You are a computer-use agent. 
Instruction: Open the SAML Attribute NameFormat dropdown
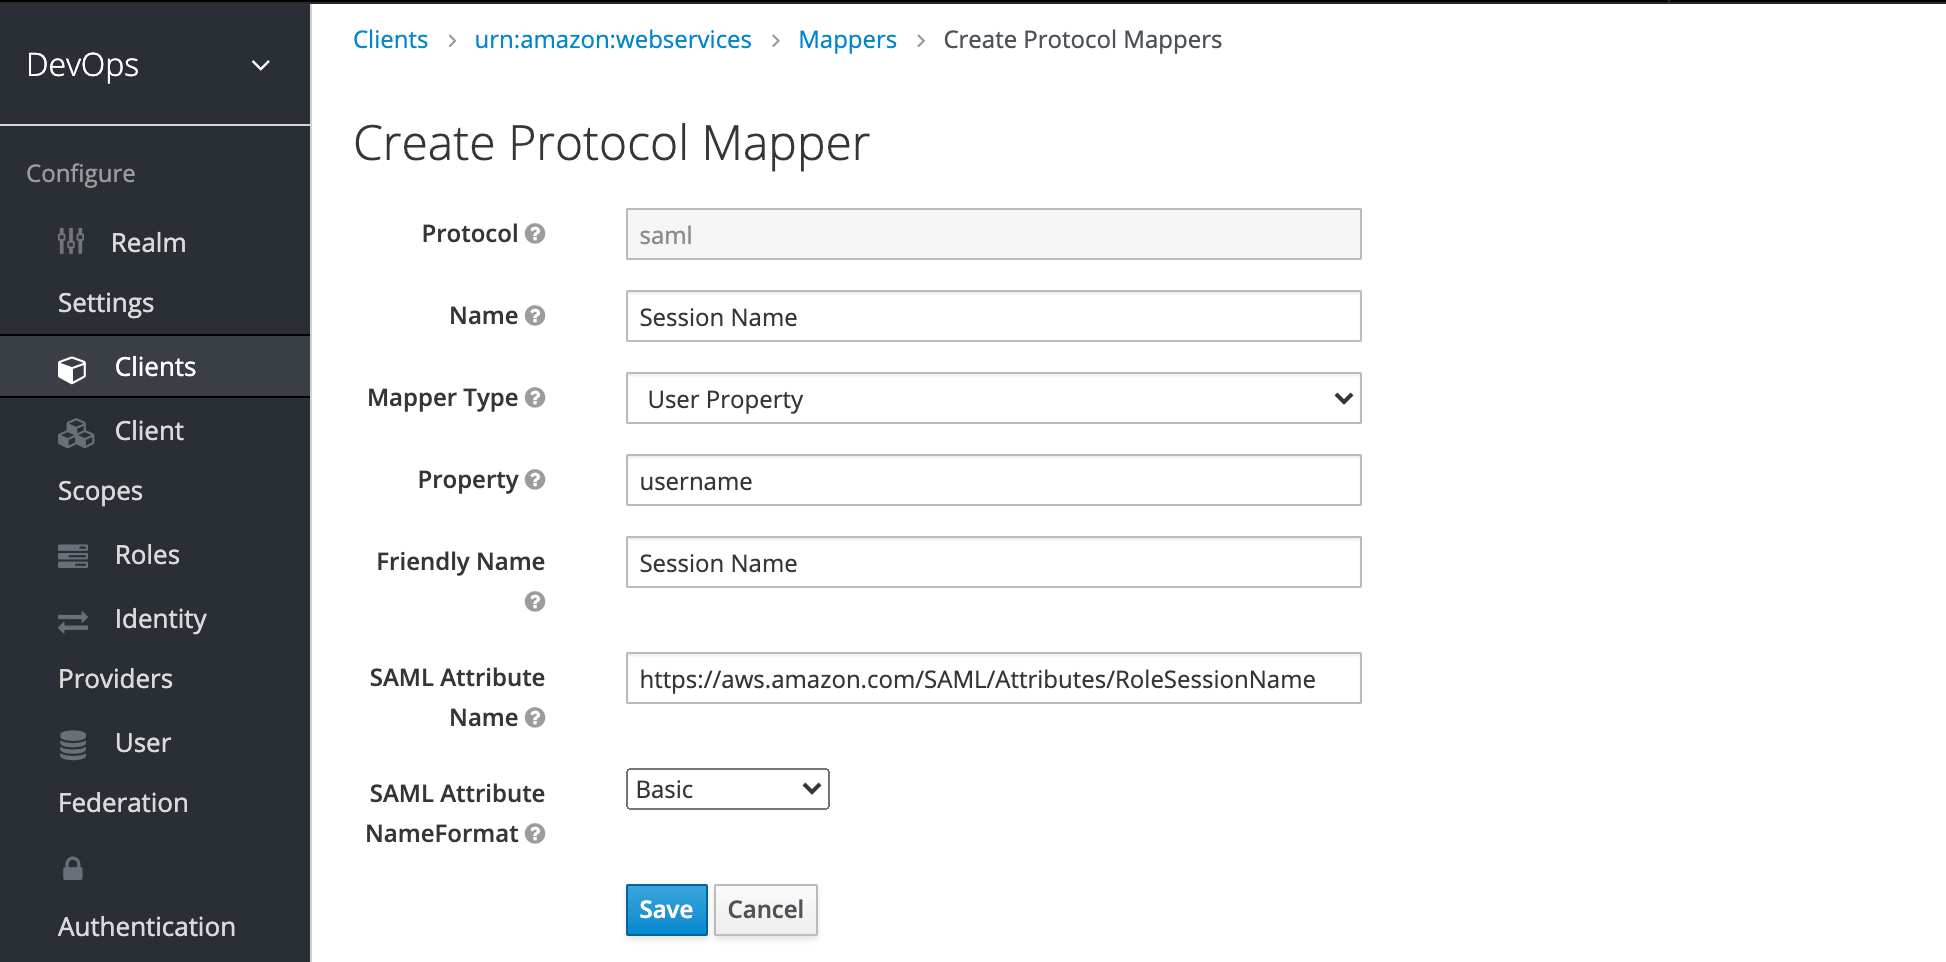[x=727, y=789]
